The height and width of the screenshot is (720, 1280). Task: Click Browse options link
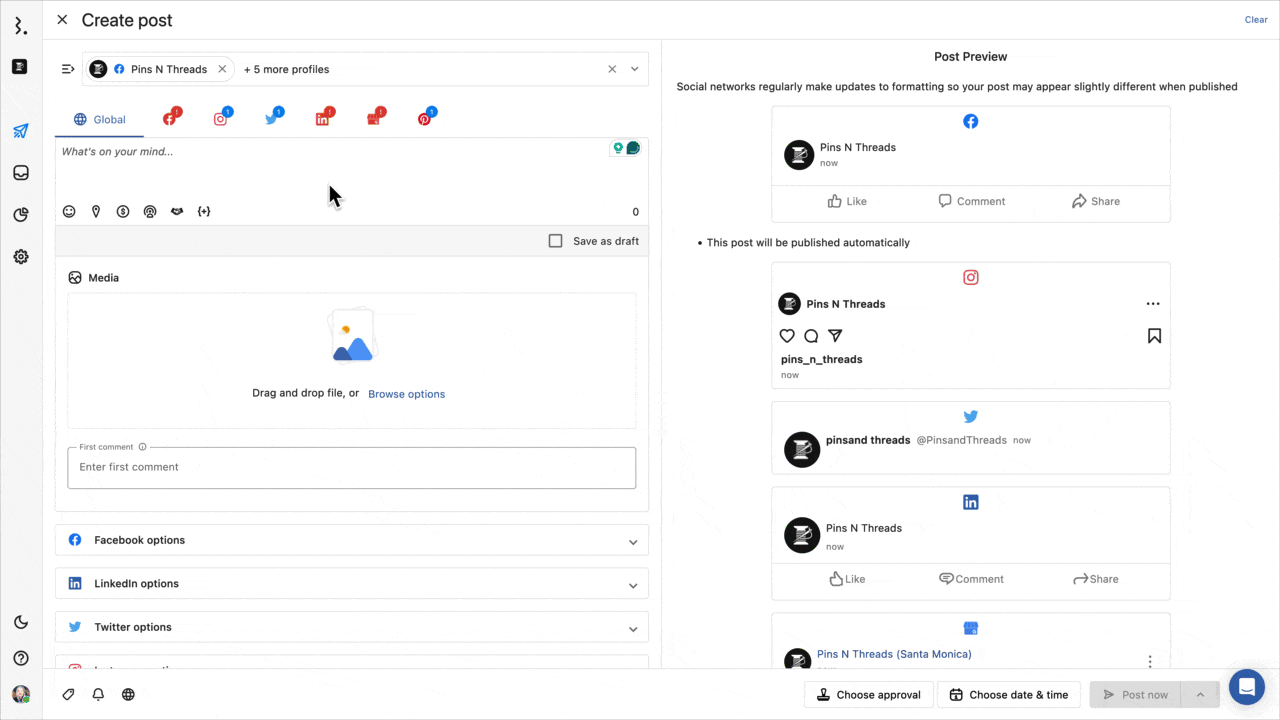(406, 394)
